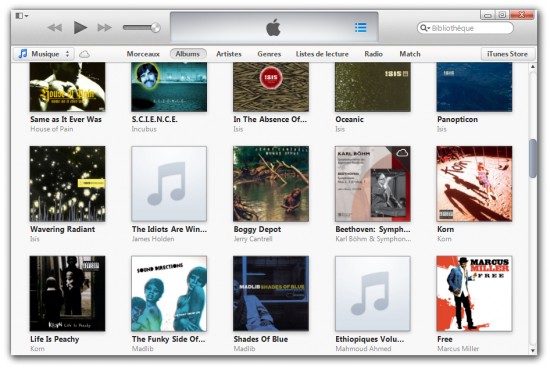Adjust the volume slider knob
This screenshot has width=550, height=368.
(x=155, y=27)
